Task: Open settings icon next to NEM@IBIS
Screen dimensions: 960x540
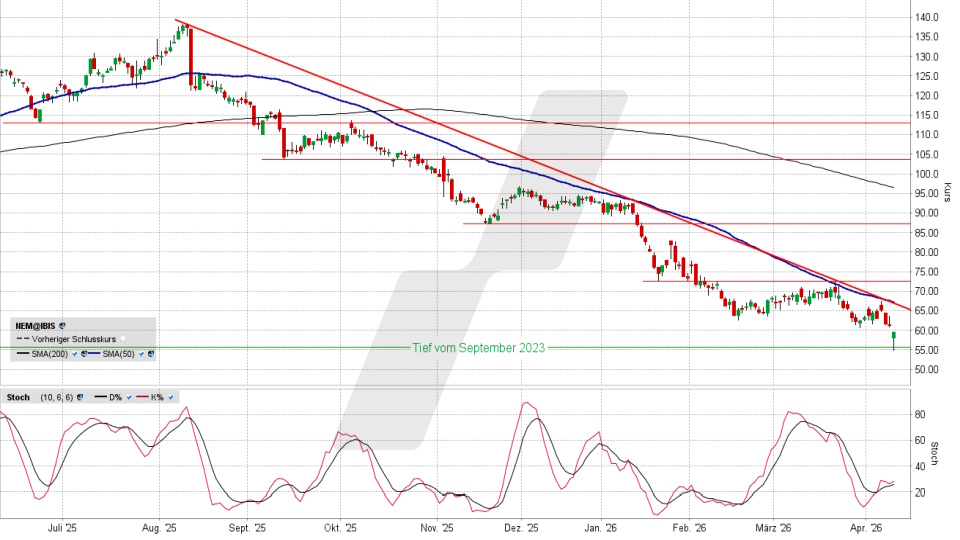Action: (62, 326)
